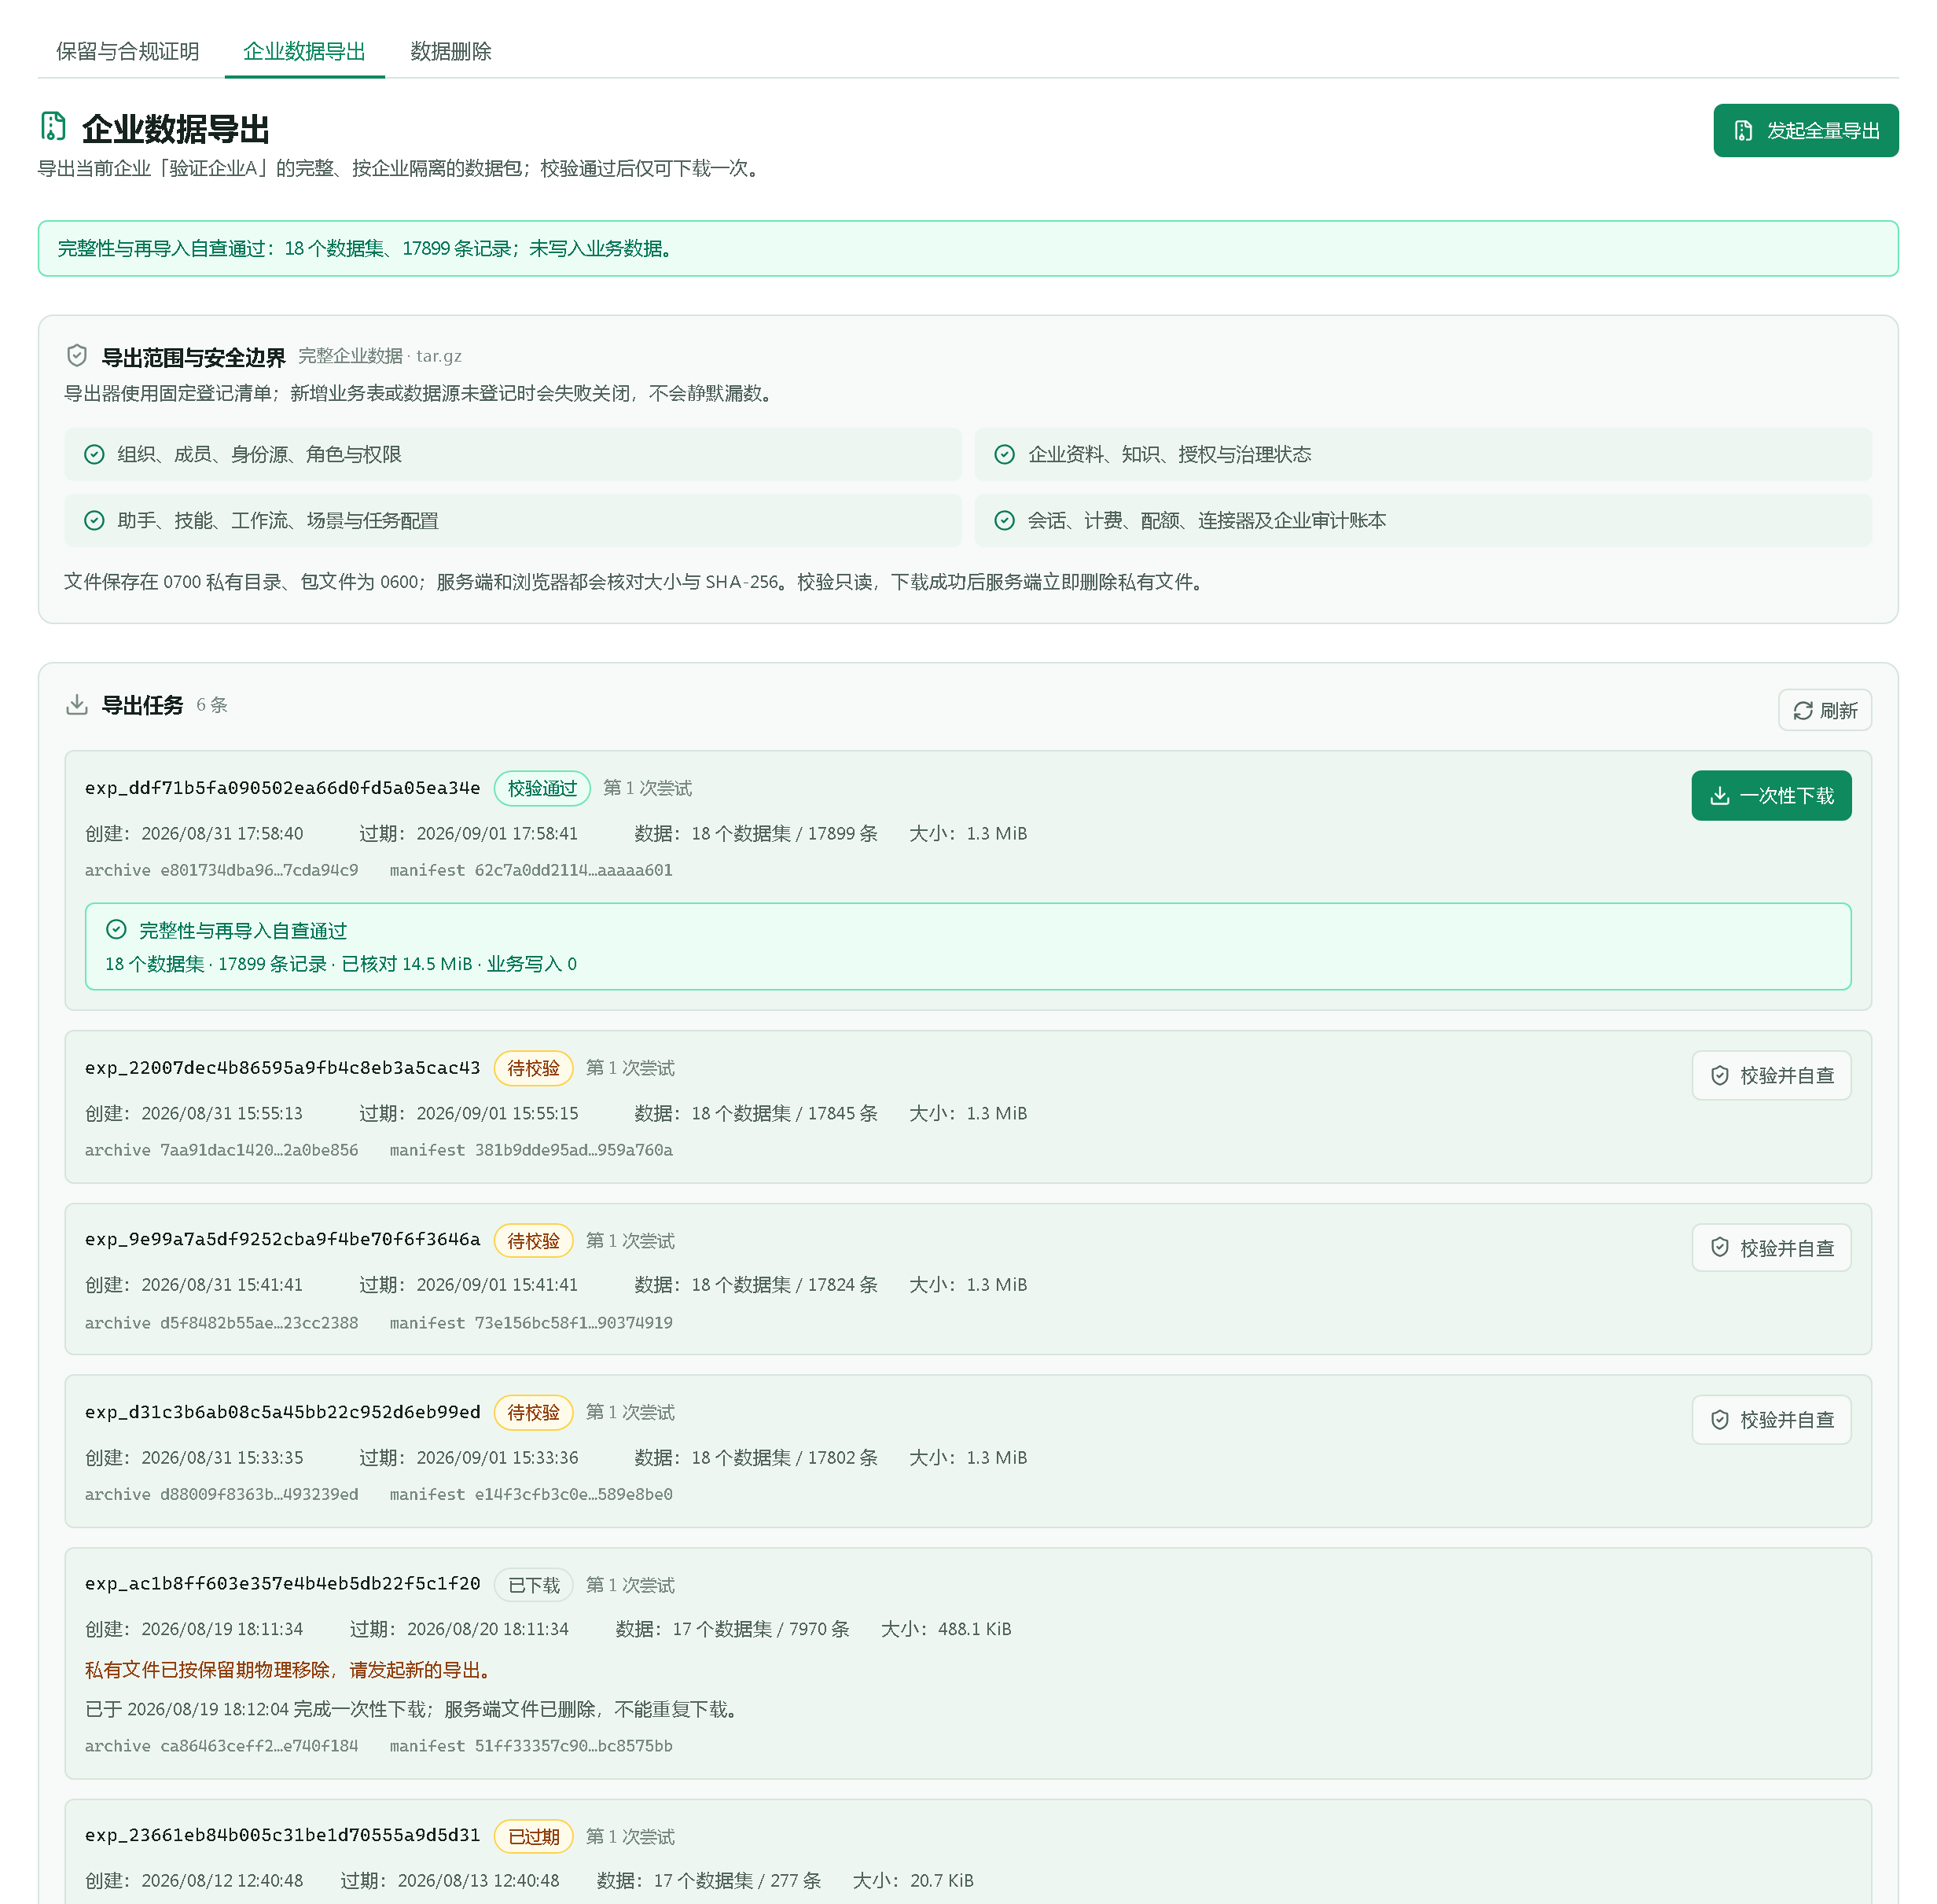This screenshot has width=1937, height=1904.
Task: Select export ID exp_ddf71b5fa090502ea66d0fd5a05ea34e
Action: [282, 788]
